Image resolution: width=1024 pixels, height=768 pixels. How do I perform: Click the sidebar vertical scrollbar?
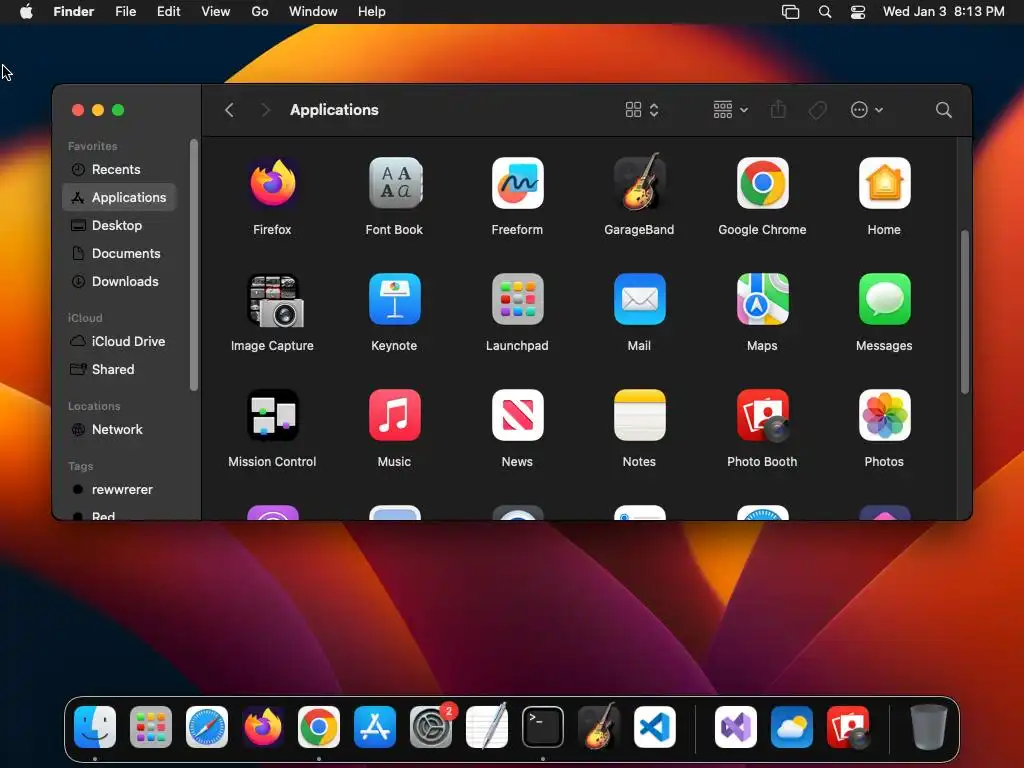click(194, 264)
